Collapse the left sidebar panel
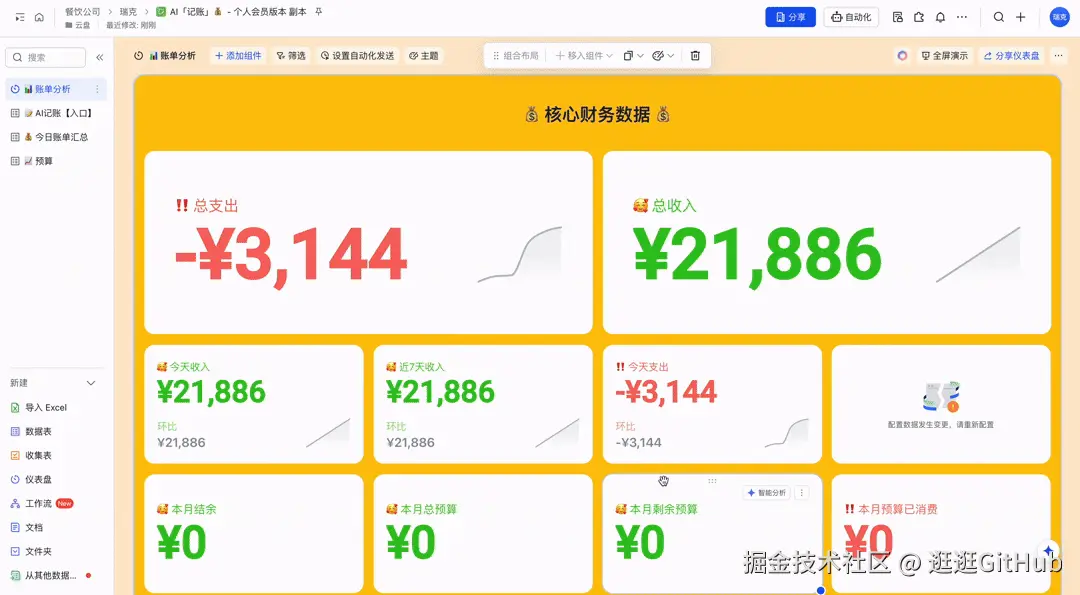 pos(99,56)
